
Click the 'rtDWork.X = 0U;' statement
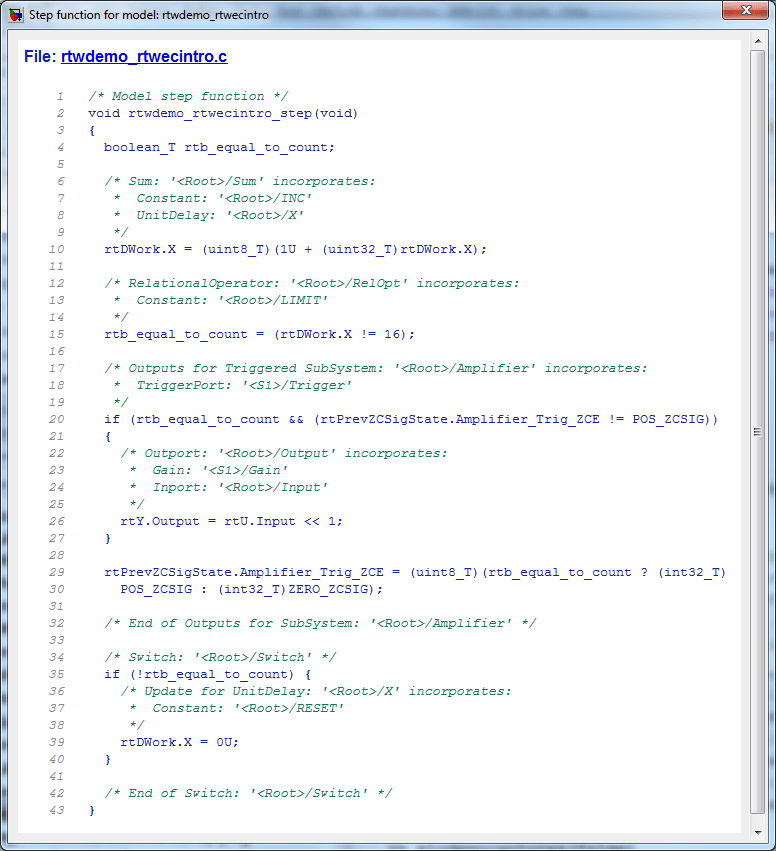pos(180,742)
